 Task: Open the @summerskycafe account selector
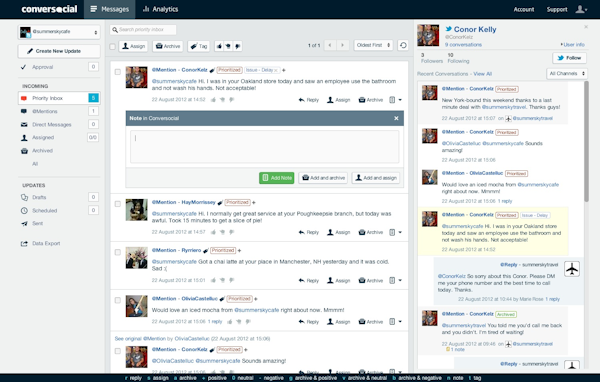(59, 32)
